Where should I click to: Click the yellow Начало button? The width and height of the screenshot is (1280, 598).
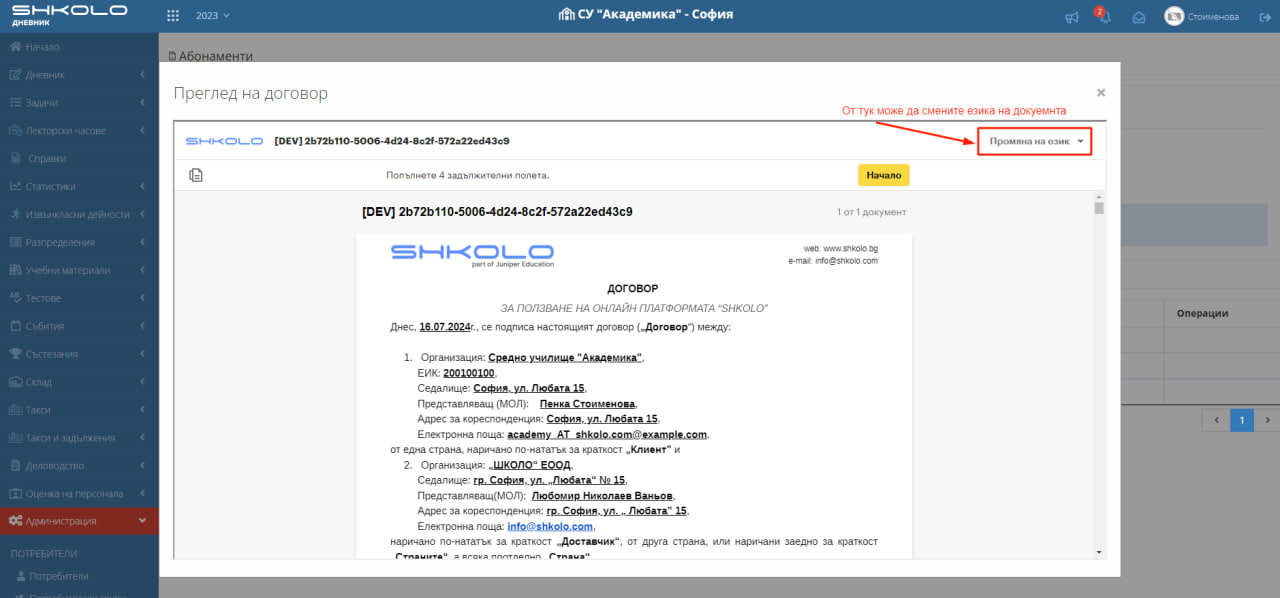884,175
